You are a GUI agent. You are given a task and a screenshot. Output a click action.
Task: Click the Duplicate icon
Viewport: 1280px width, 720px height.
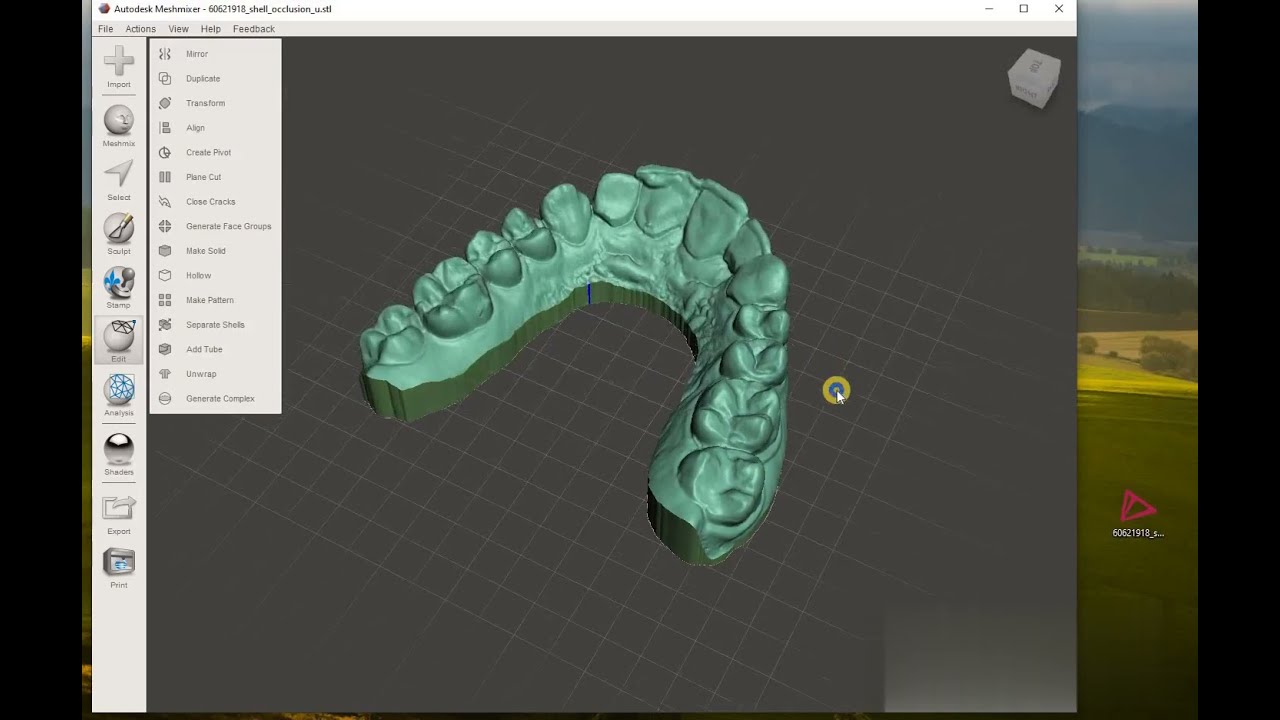165,78
